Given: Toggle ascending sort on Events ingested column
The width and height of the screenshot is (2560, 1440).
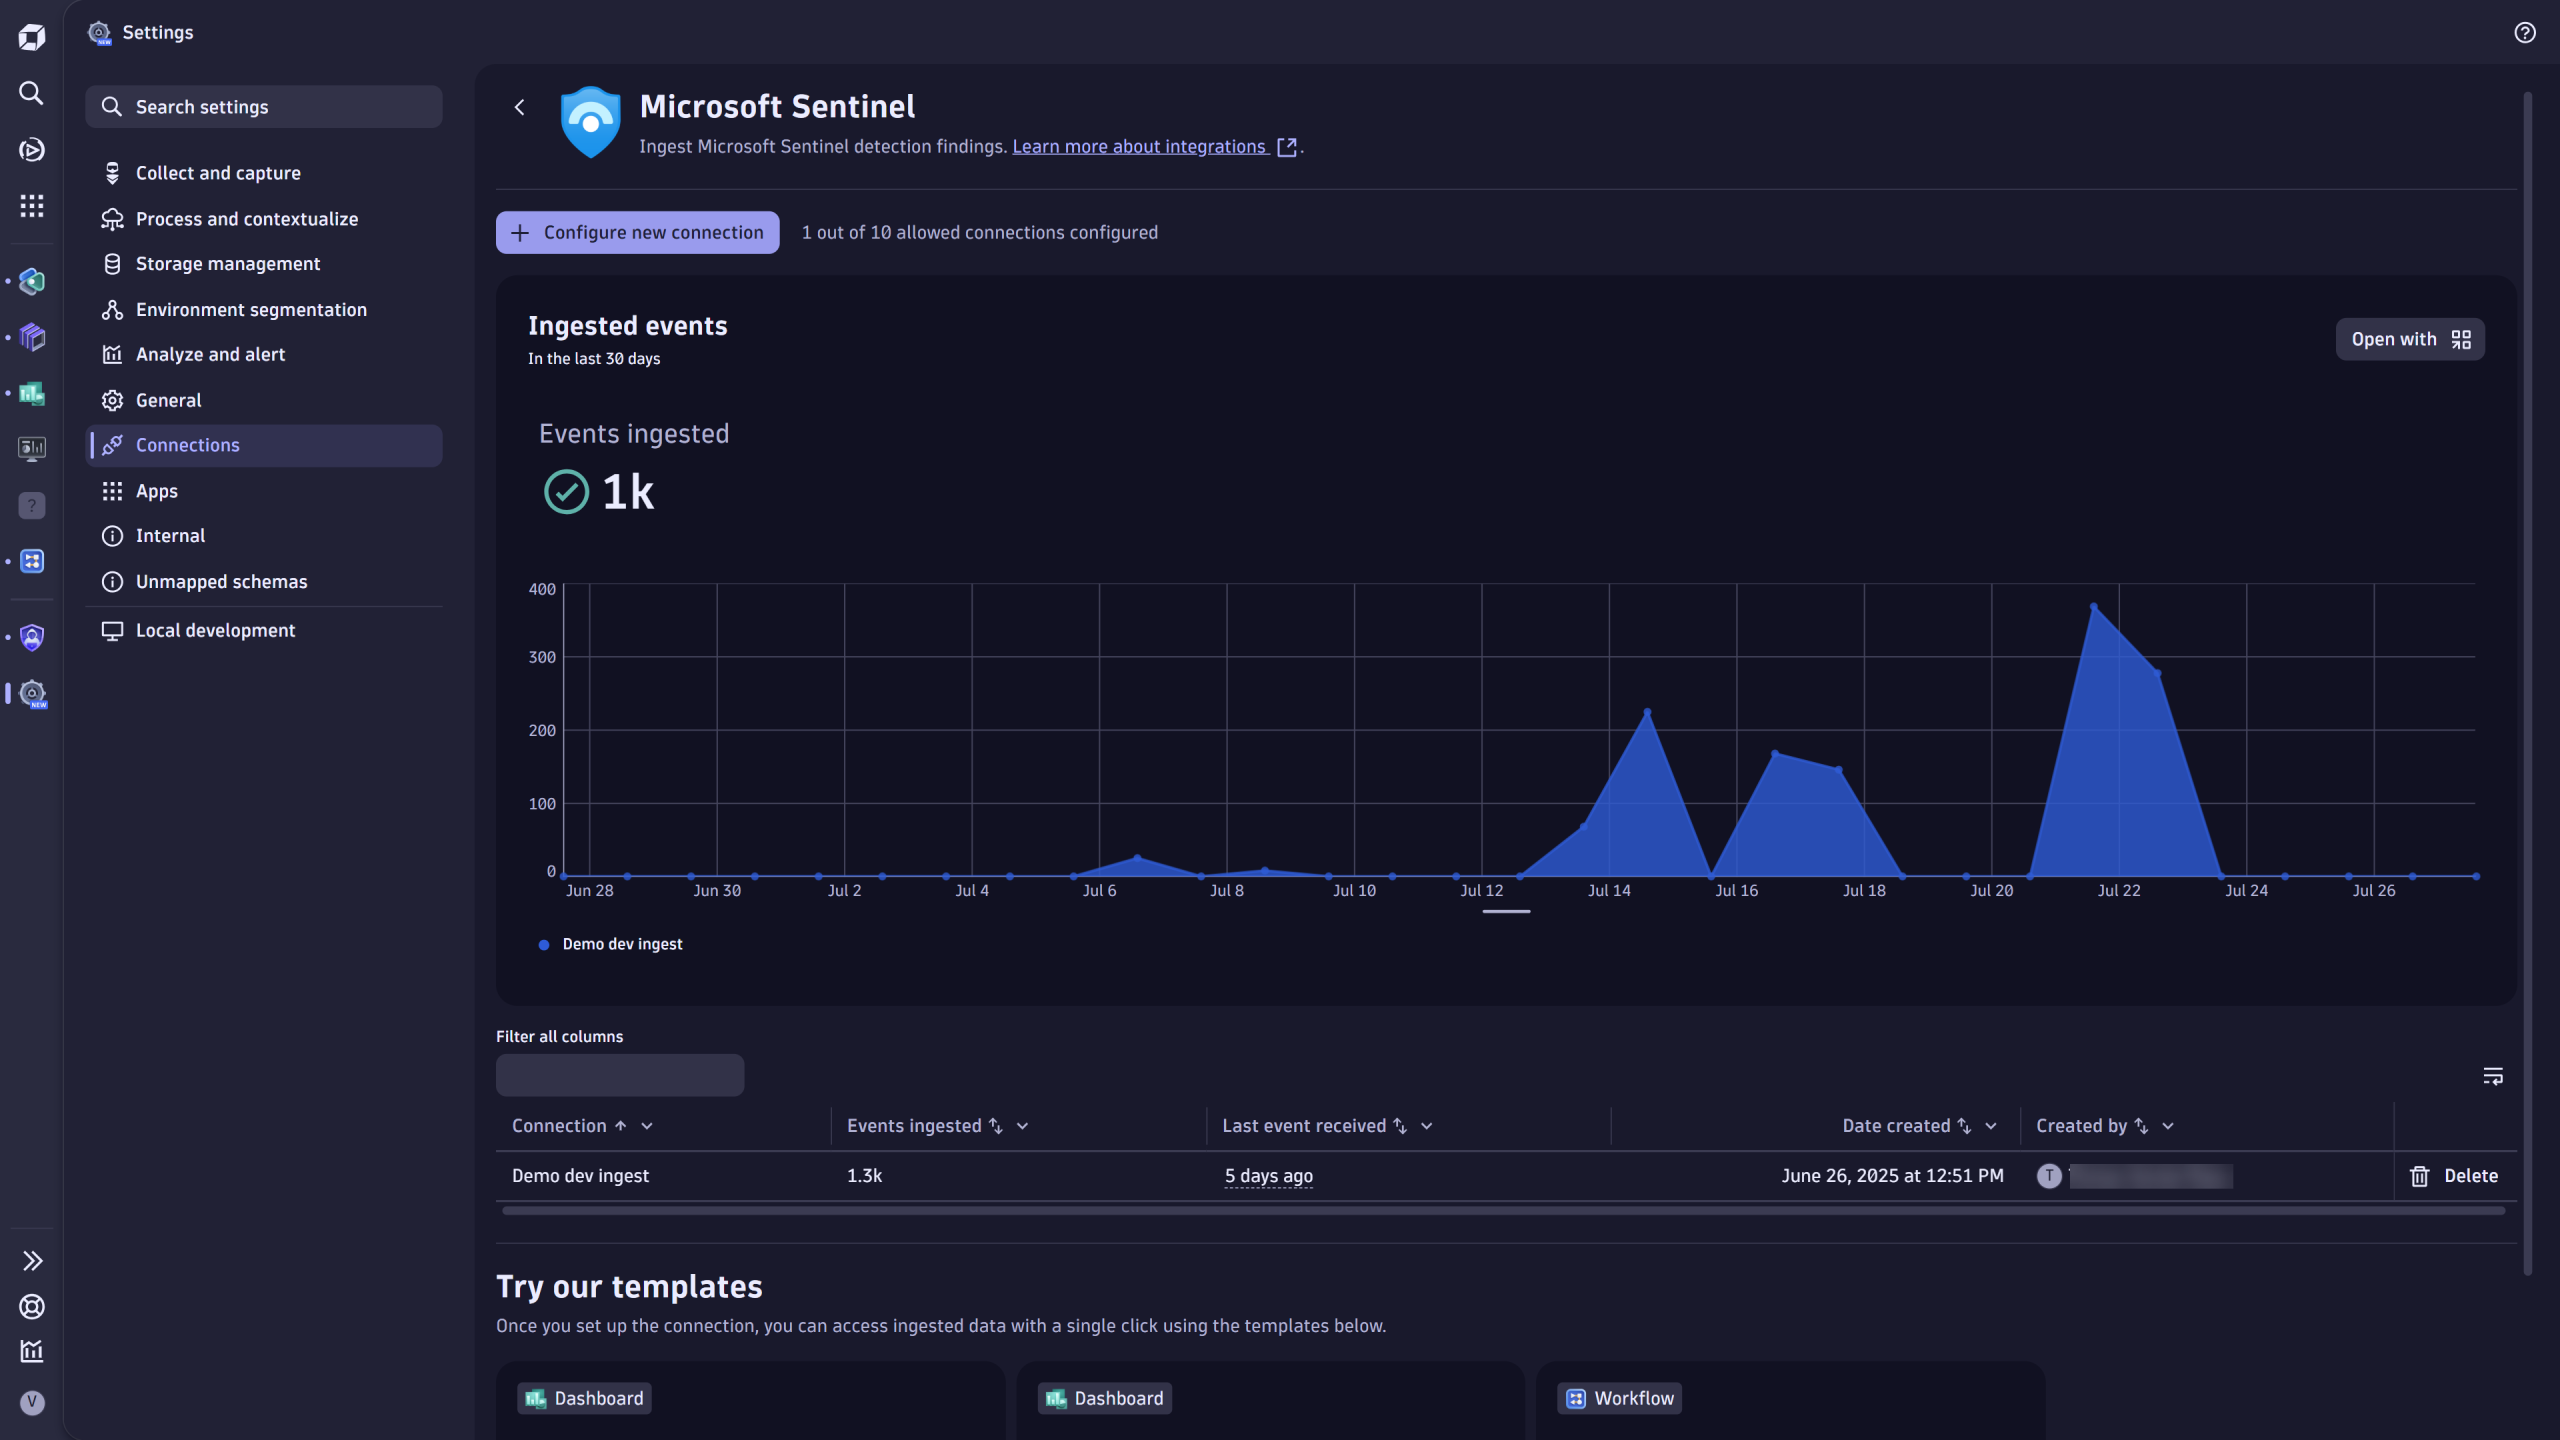Looking at the screenshot, I should coord(996,1126).
